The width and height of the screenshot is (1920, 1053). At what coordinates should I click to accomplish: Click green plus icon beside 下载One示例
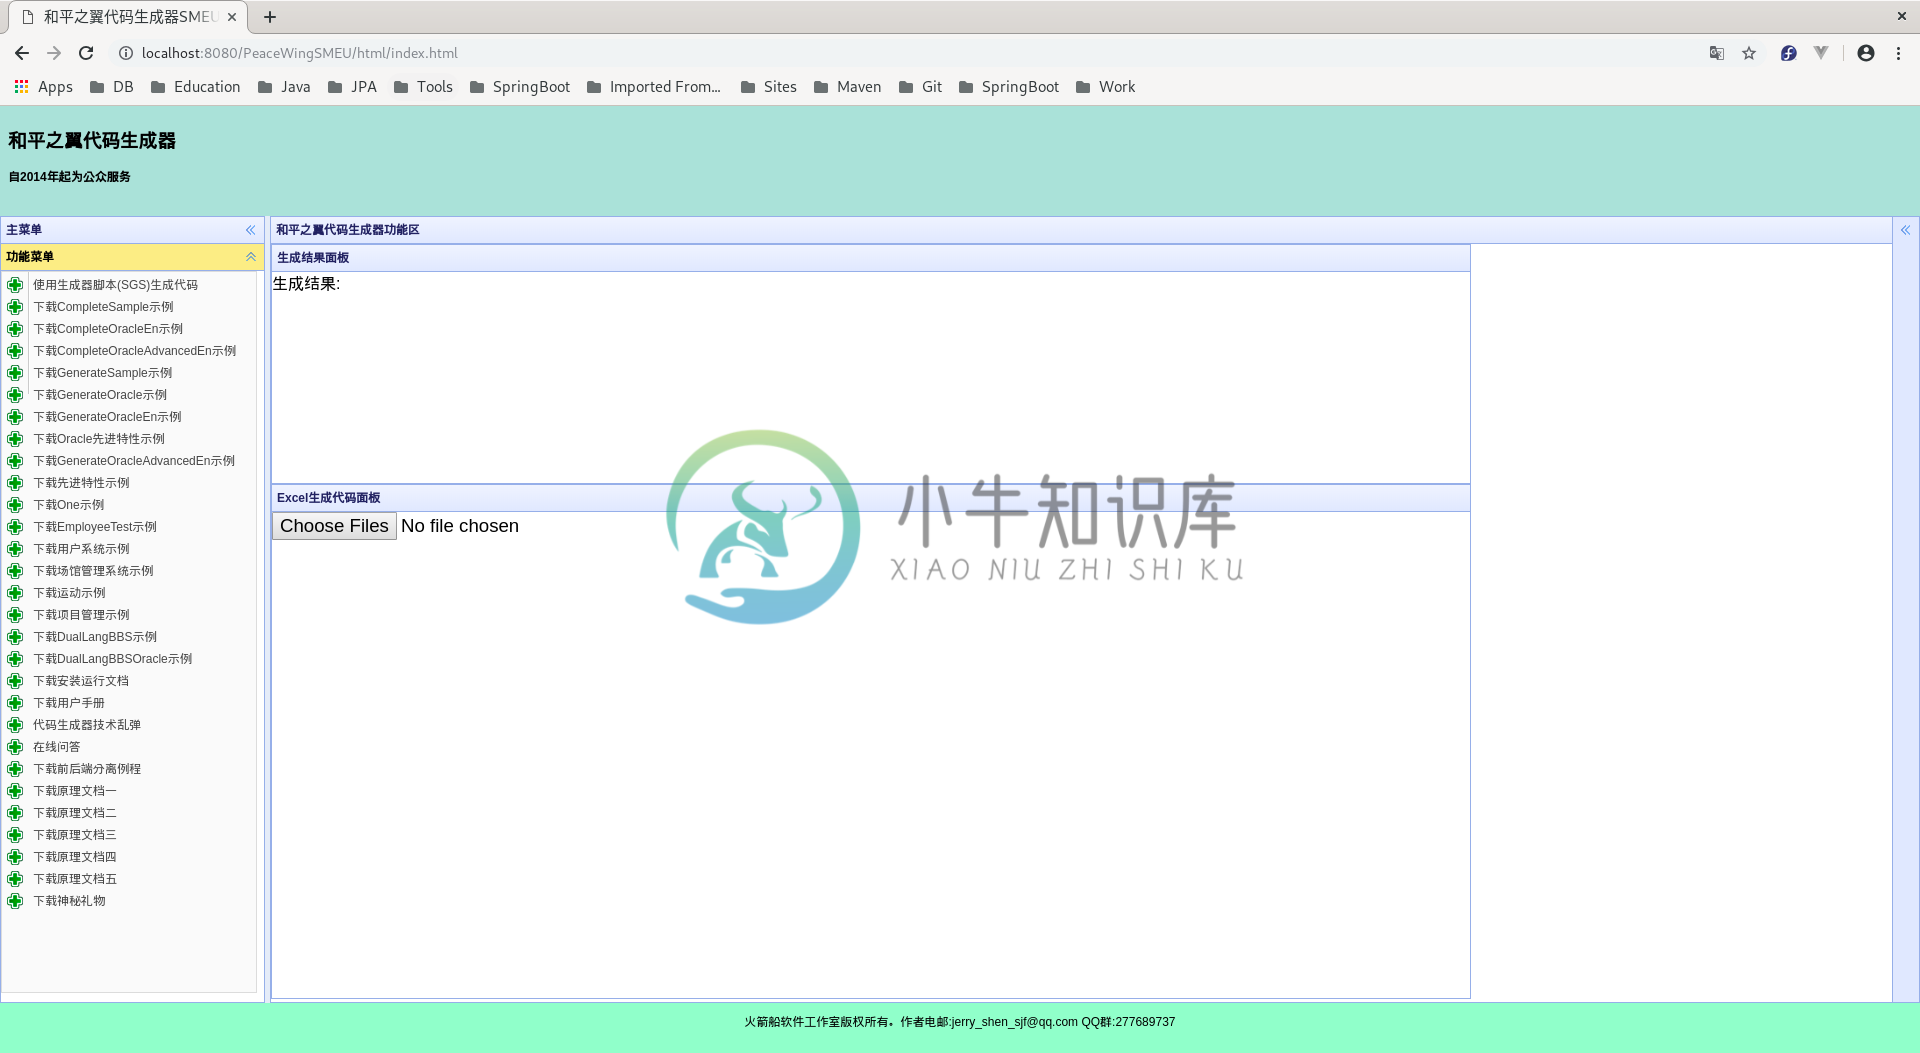tap(15, 505)
